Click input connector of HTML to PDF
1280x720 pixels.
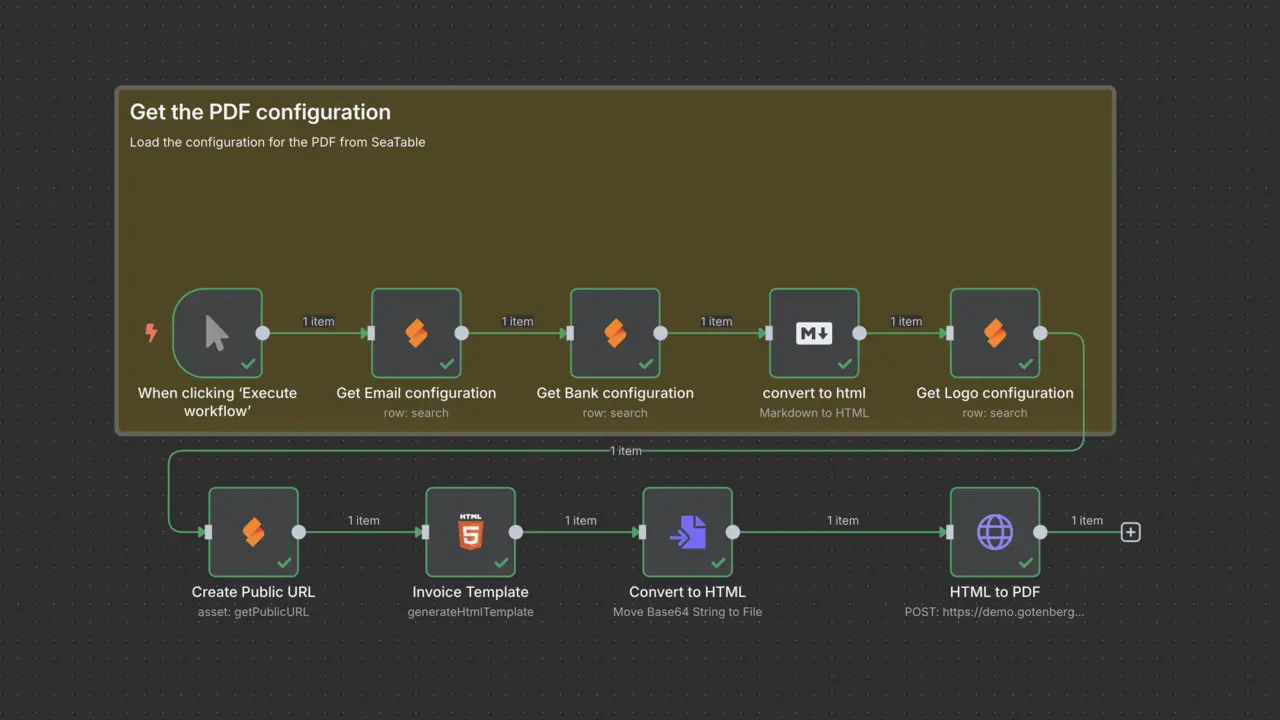(x=950, y=532)
